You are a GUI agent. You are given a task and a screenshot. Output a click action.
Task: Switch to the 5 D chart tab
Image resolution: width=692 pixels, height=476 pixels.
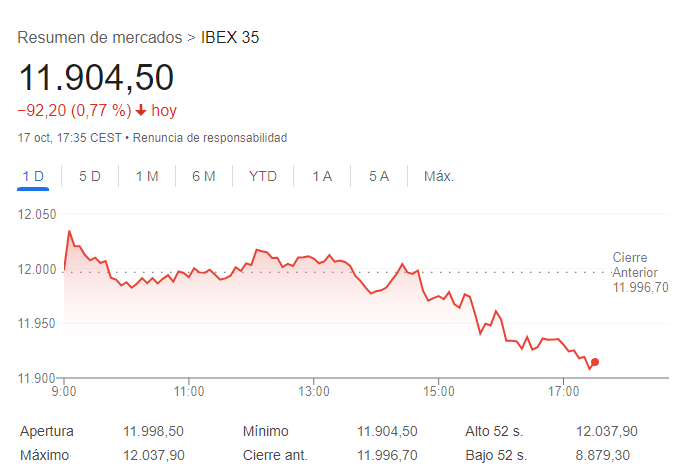90,176
